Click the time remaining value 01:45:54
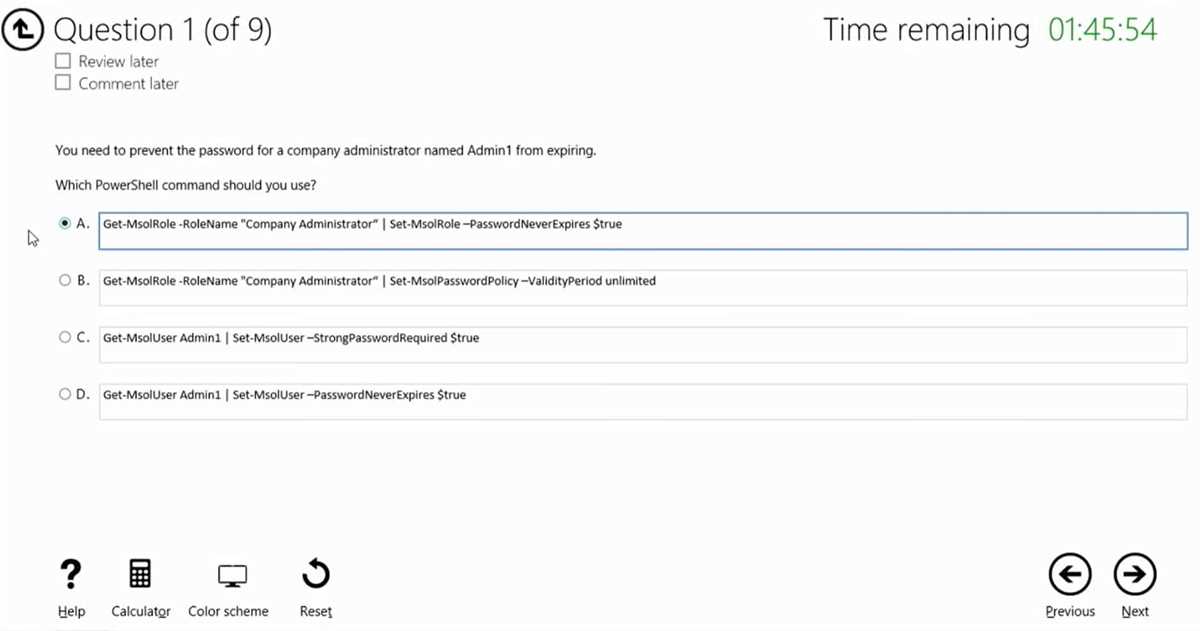 pyautogui.click(x=1102, y=29)
